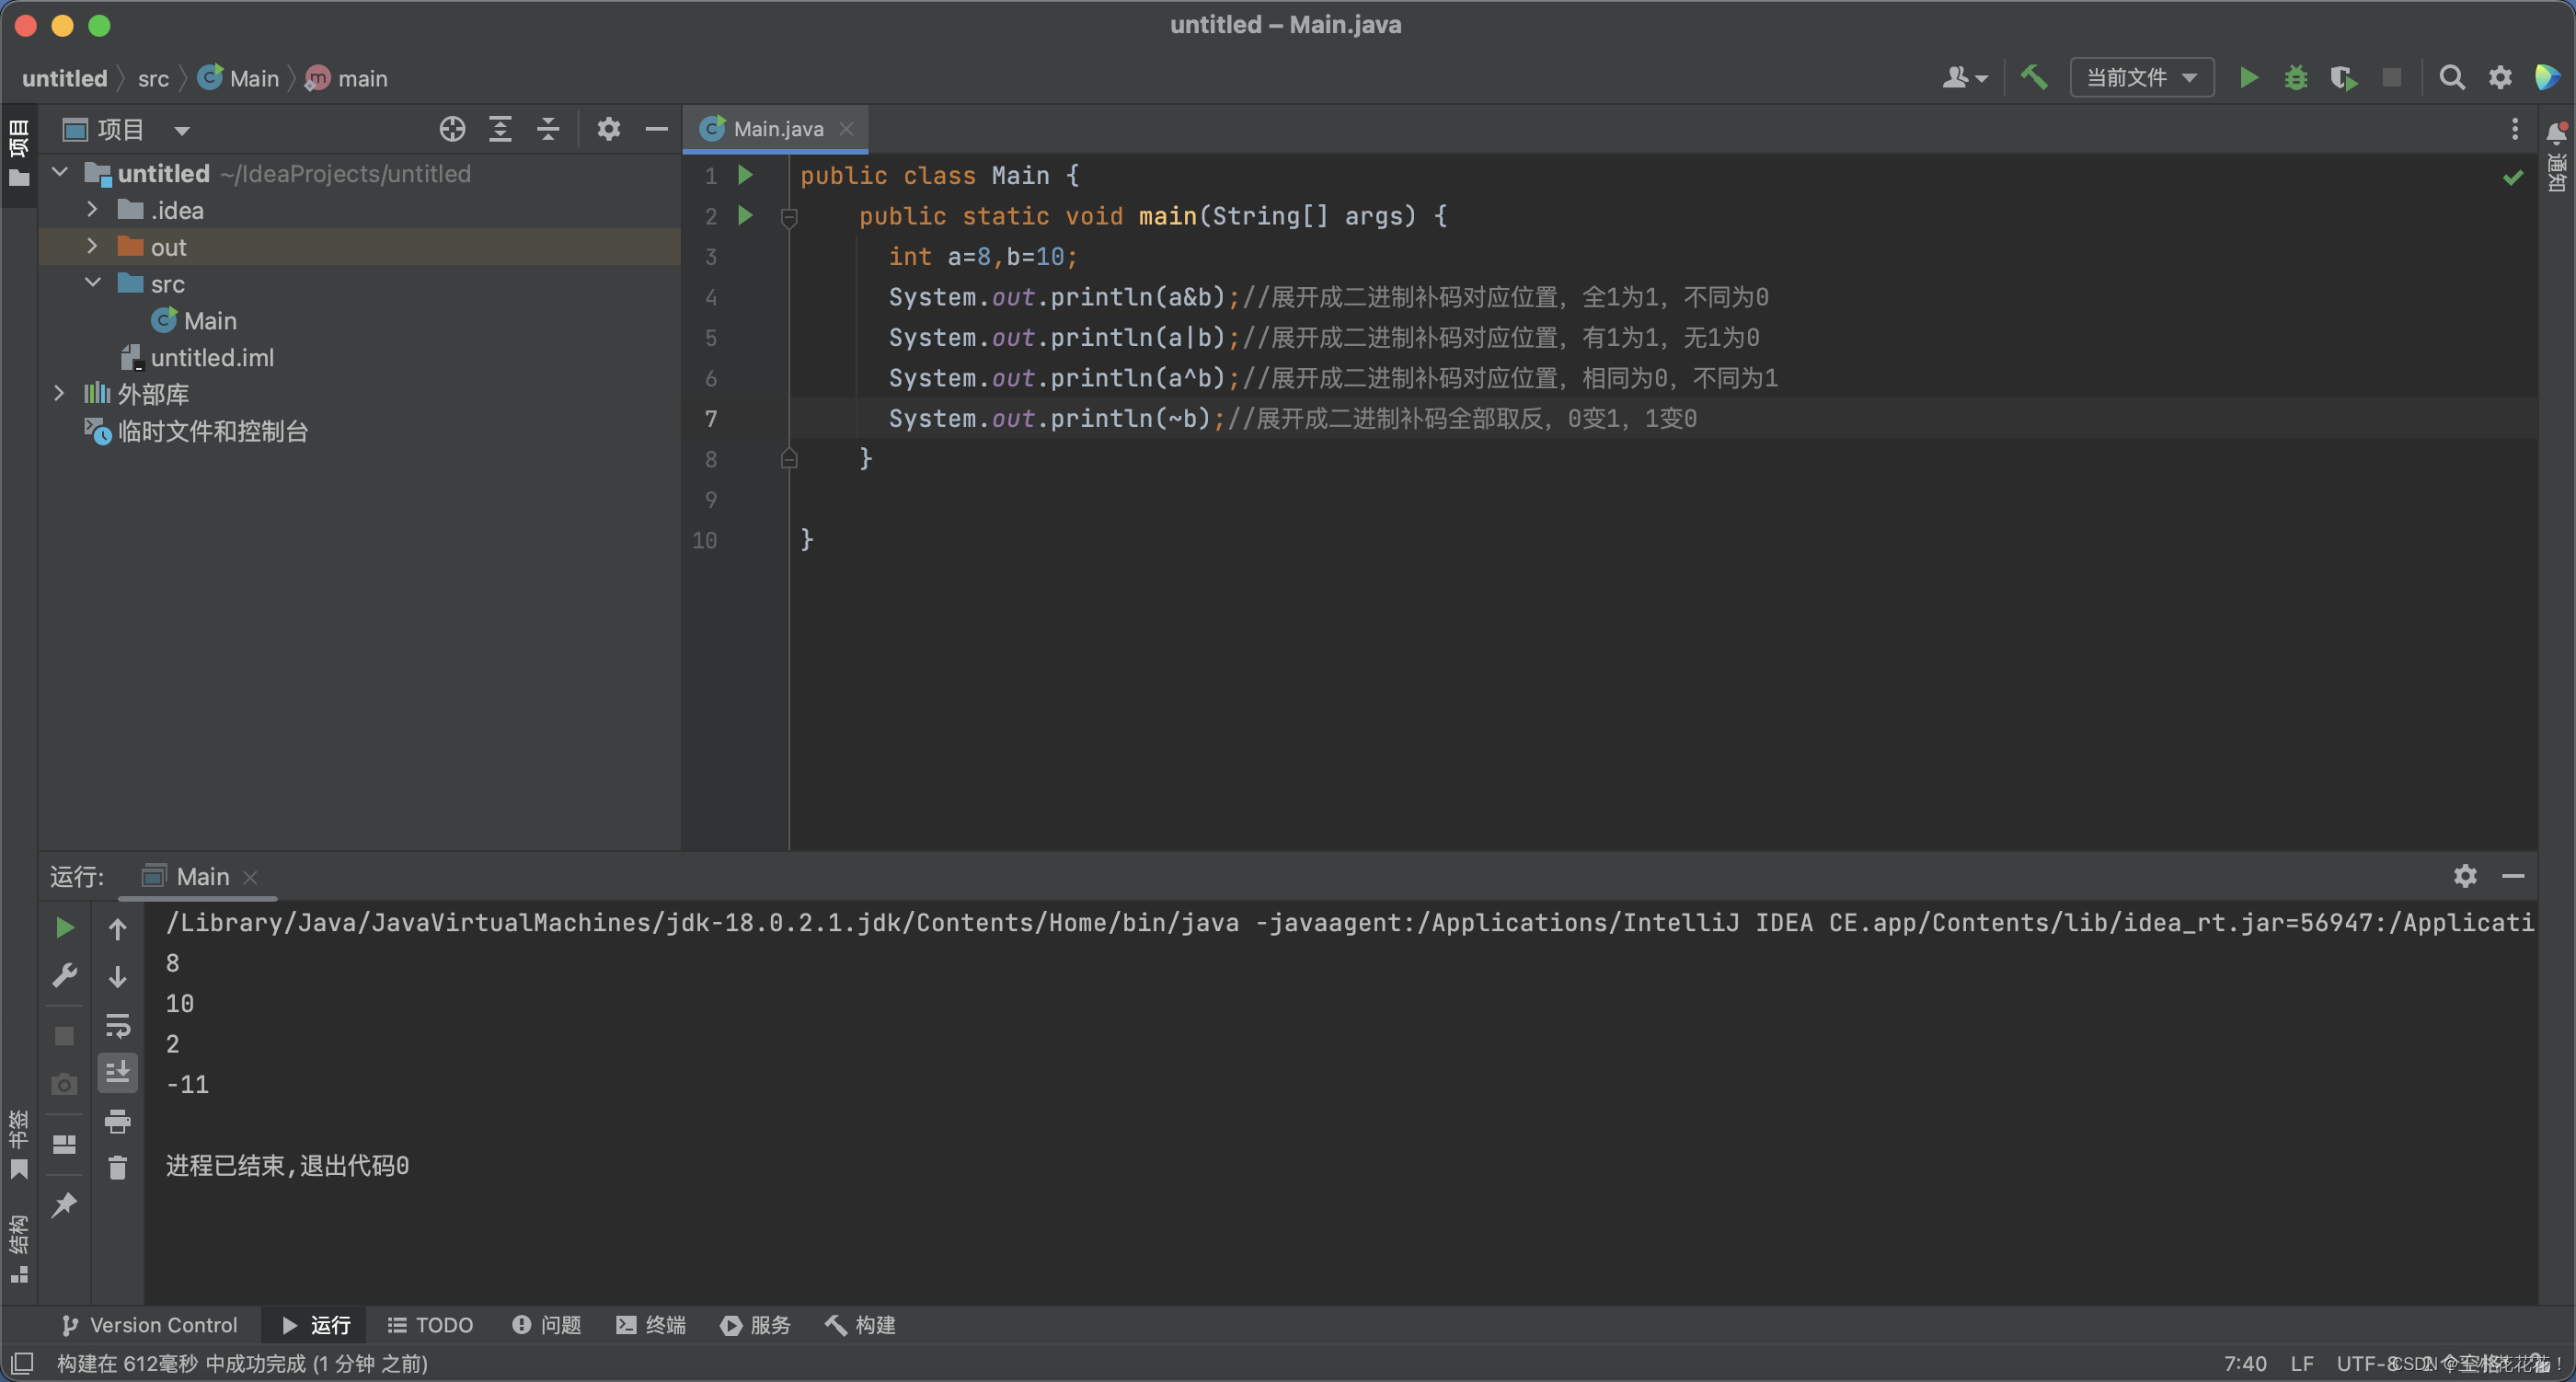The height and width of the screenshot is (1382, 2576).
Task: Click the main method breadcrumb
Action: click(x=346, y=78)
